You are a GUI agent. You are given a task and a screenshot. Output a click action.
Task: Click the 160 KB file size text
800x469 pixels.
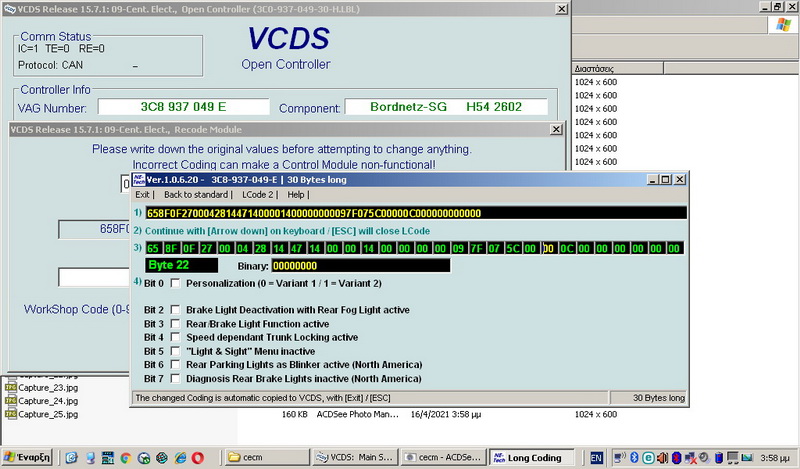(294, 414)
